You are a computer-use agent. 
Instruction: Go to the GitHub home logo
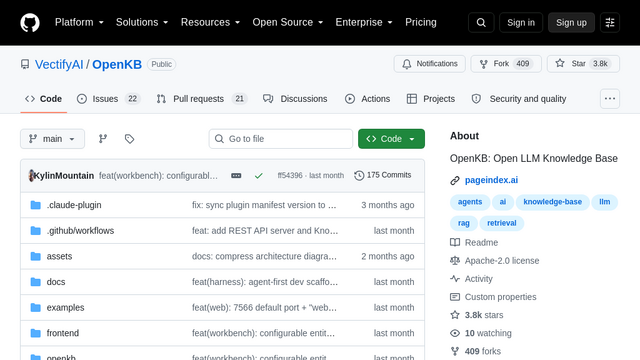click(30, 22)
